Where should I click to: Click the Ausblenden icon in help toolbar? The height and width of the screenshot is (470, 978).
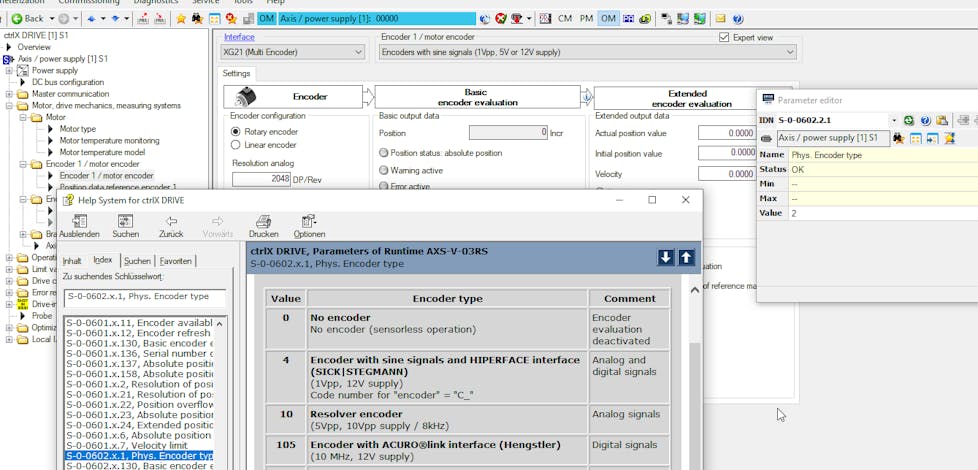(79, 221)
